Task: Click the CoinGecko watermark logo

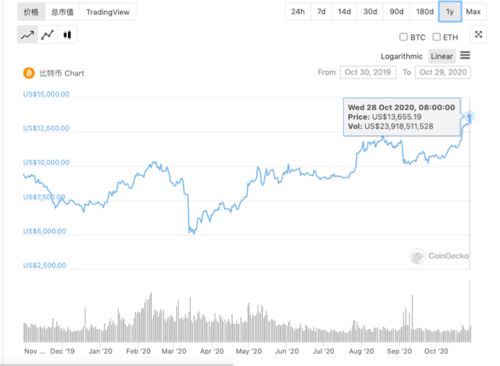Action: [417, 256]
